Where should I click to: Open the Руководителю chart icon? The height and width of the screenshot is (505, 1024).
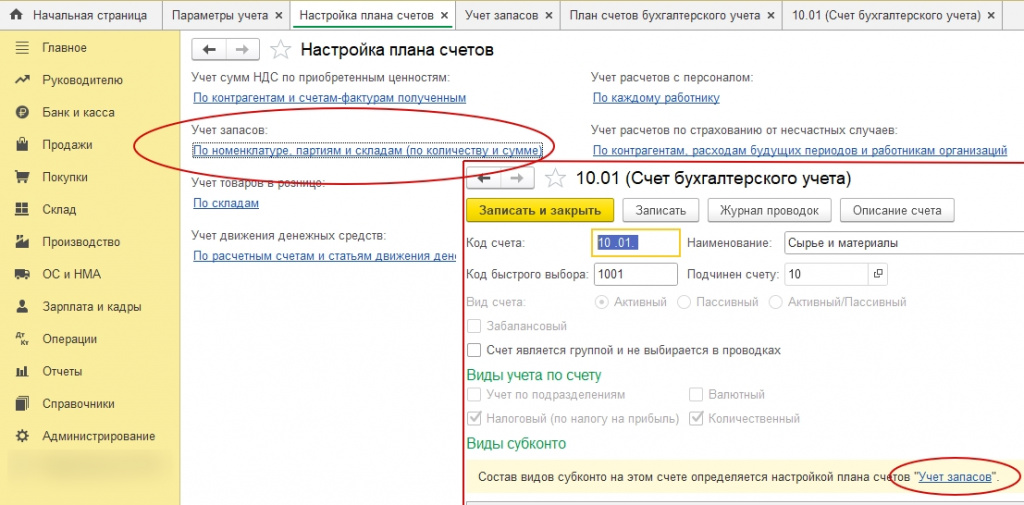pos(22,80)
